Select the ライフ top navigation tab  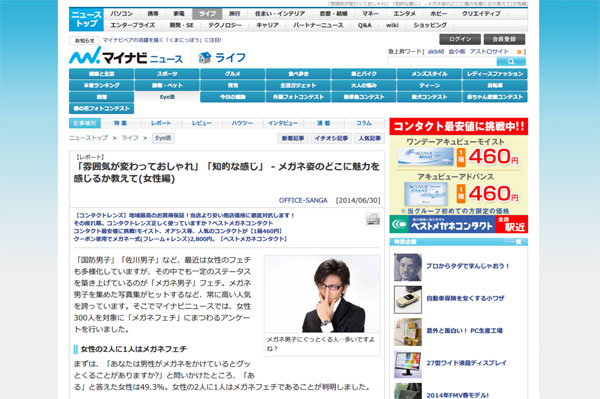207,14
